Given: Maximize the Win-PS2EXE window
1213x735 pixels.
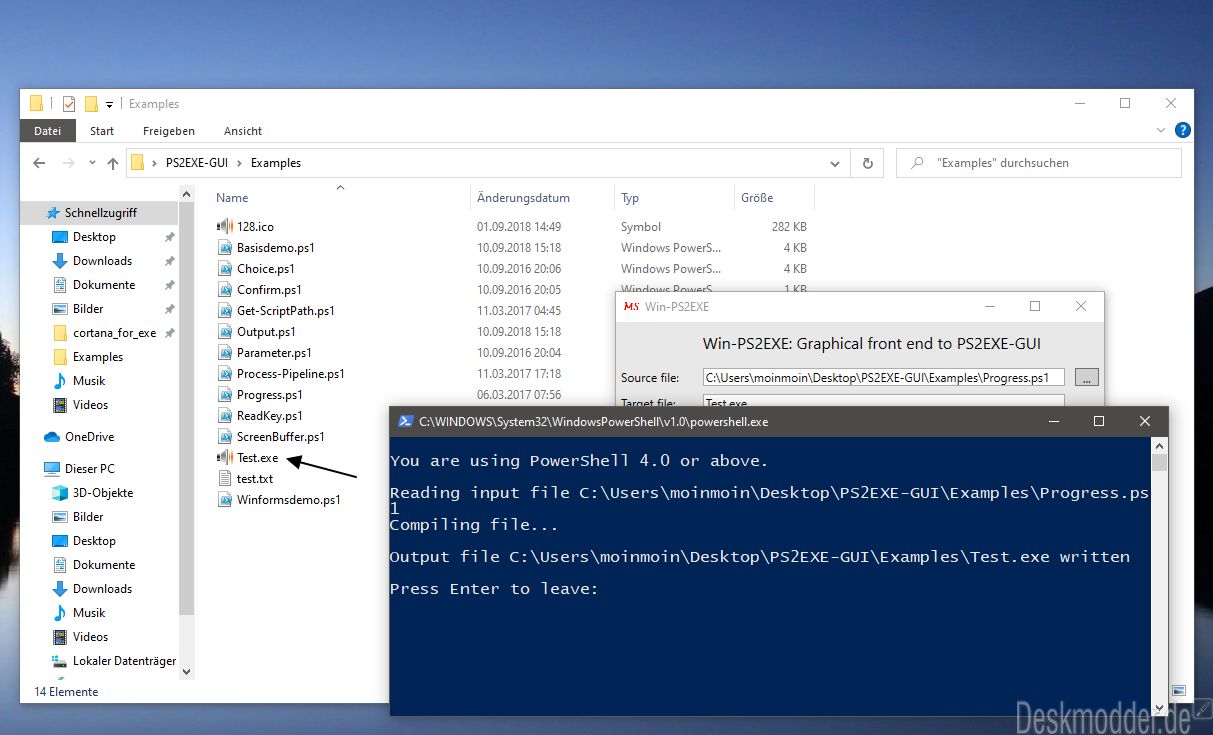Looking at the screenshot, I should point(1035,306).
